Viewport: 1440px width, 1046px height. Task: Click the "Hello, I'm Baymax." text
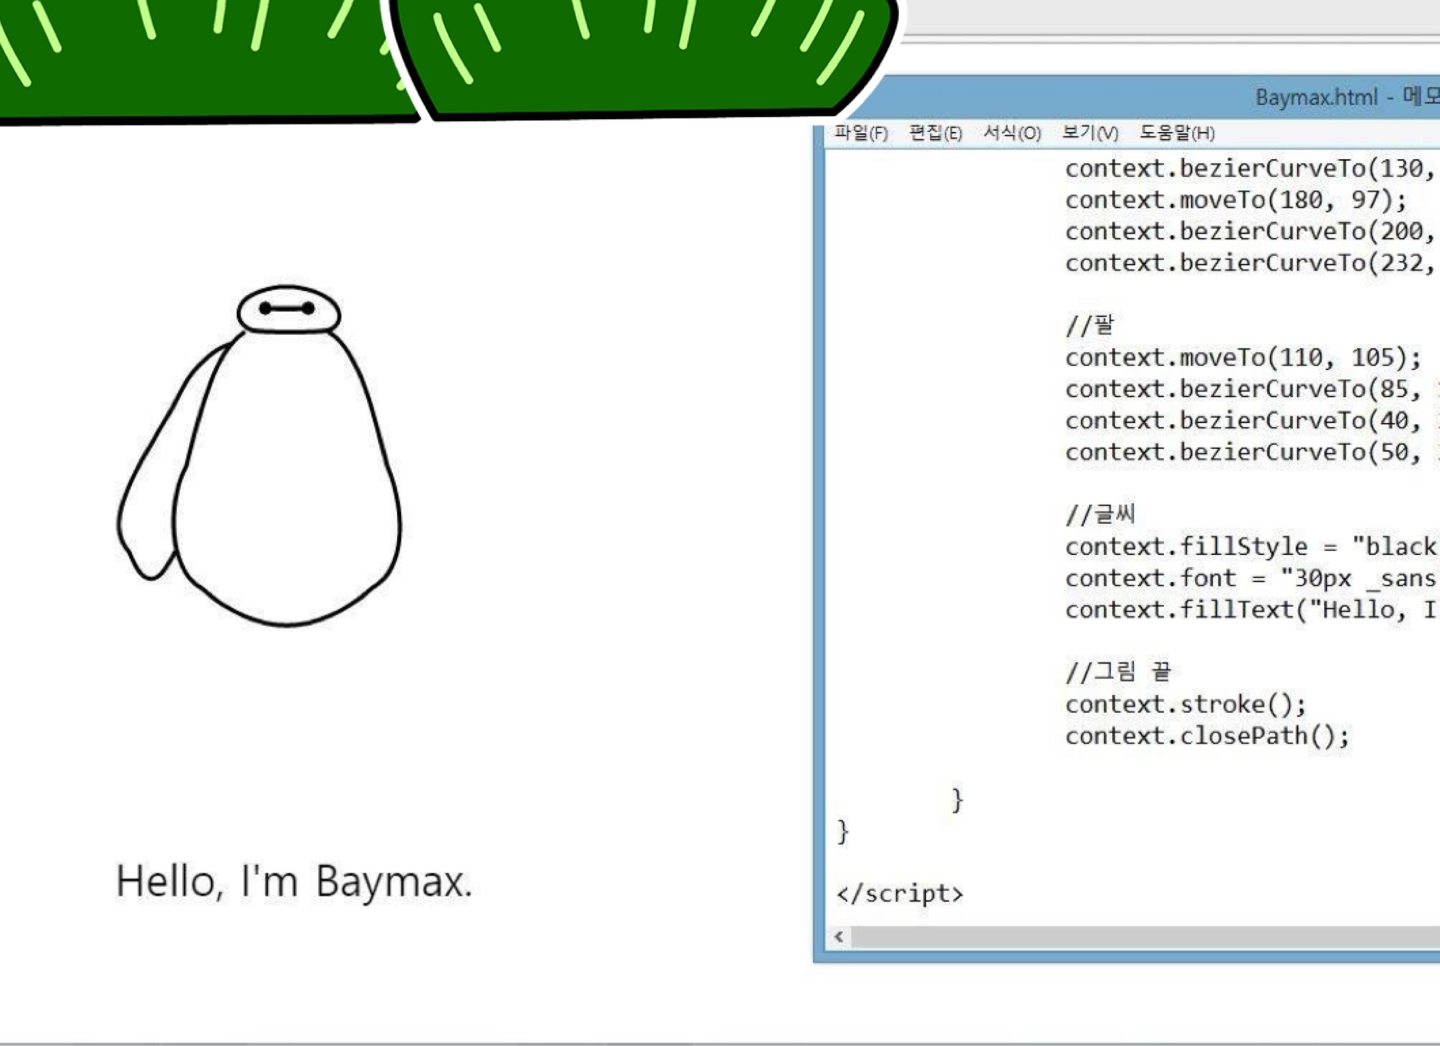pos(294,882)
